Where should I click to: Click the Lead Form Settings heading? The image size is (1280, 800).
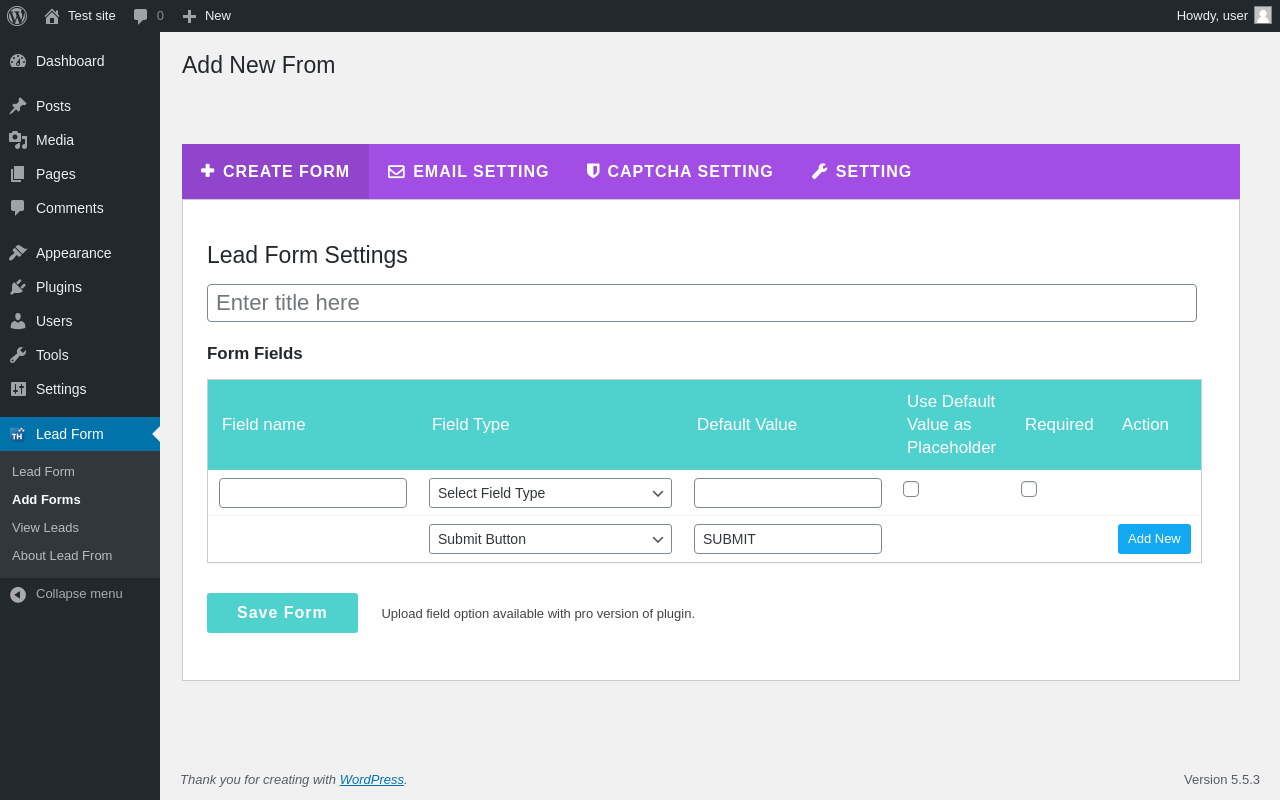point(307,255)
